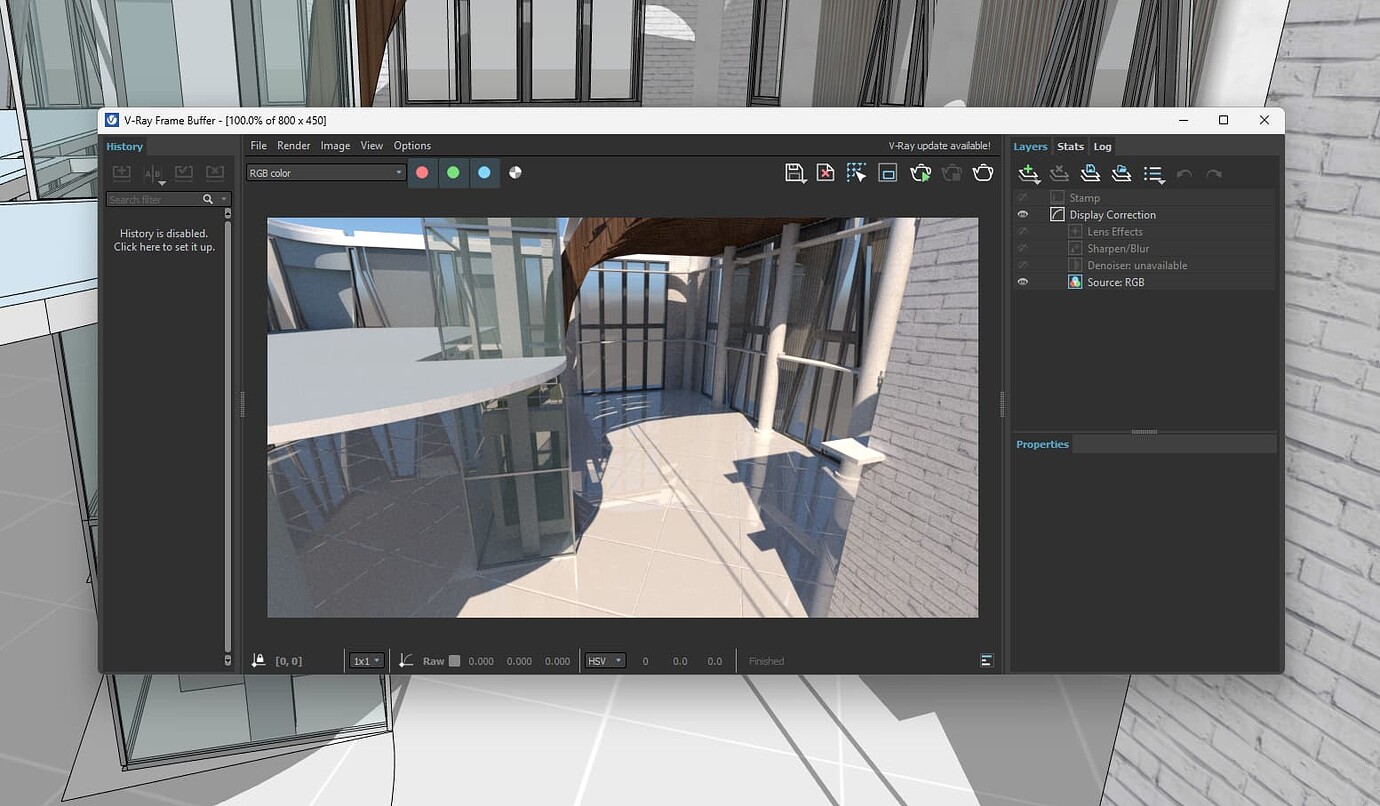Open the Image menu
Viewport: 1380px width, 806px height.
(x=335, y=145)
